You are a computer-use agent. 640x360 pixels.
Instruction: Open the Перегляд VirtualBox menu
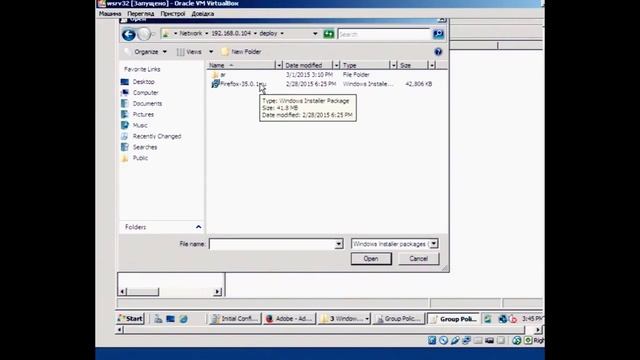coord(141,14)
